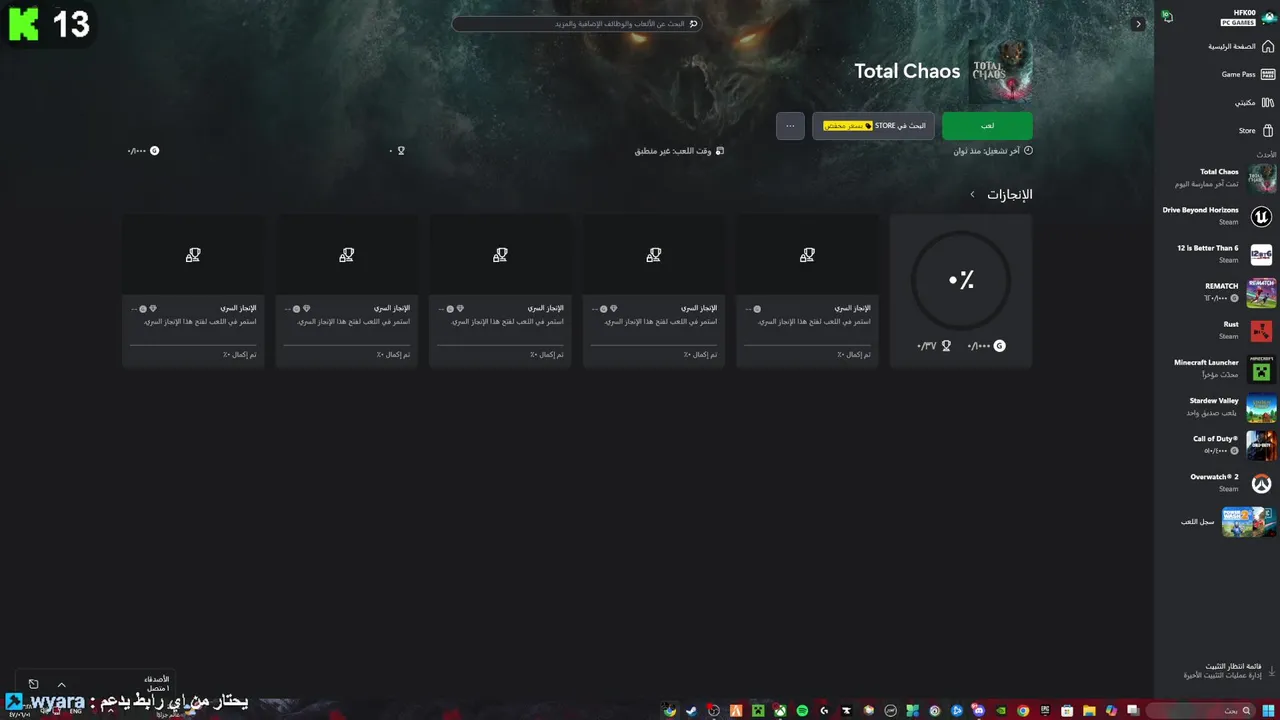Image resolution: width=1280 pixels, height=720 pixels.
Task: Open Microsoft Store from the taskbar
Action: [x=1067, y=710]
